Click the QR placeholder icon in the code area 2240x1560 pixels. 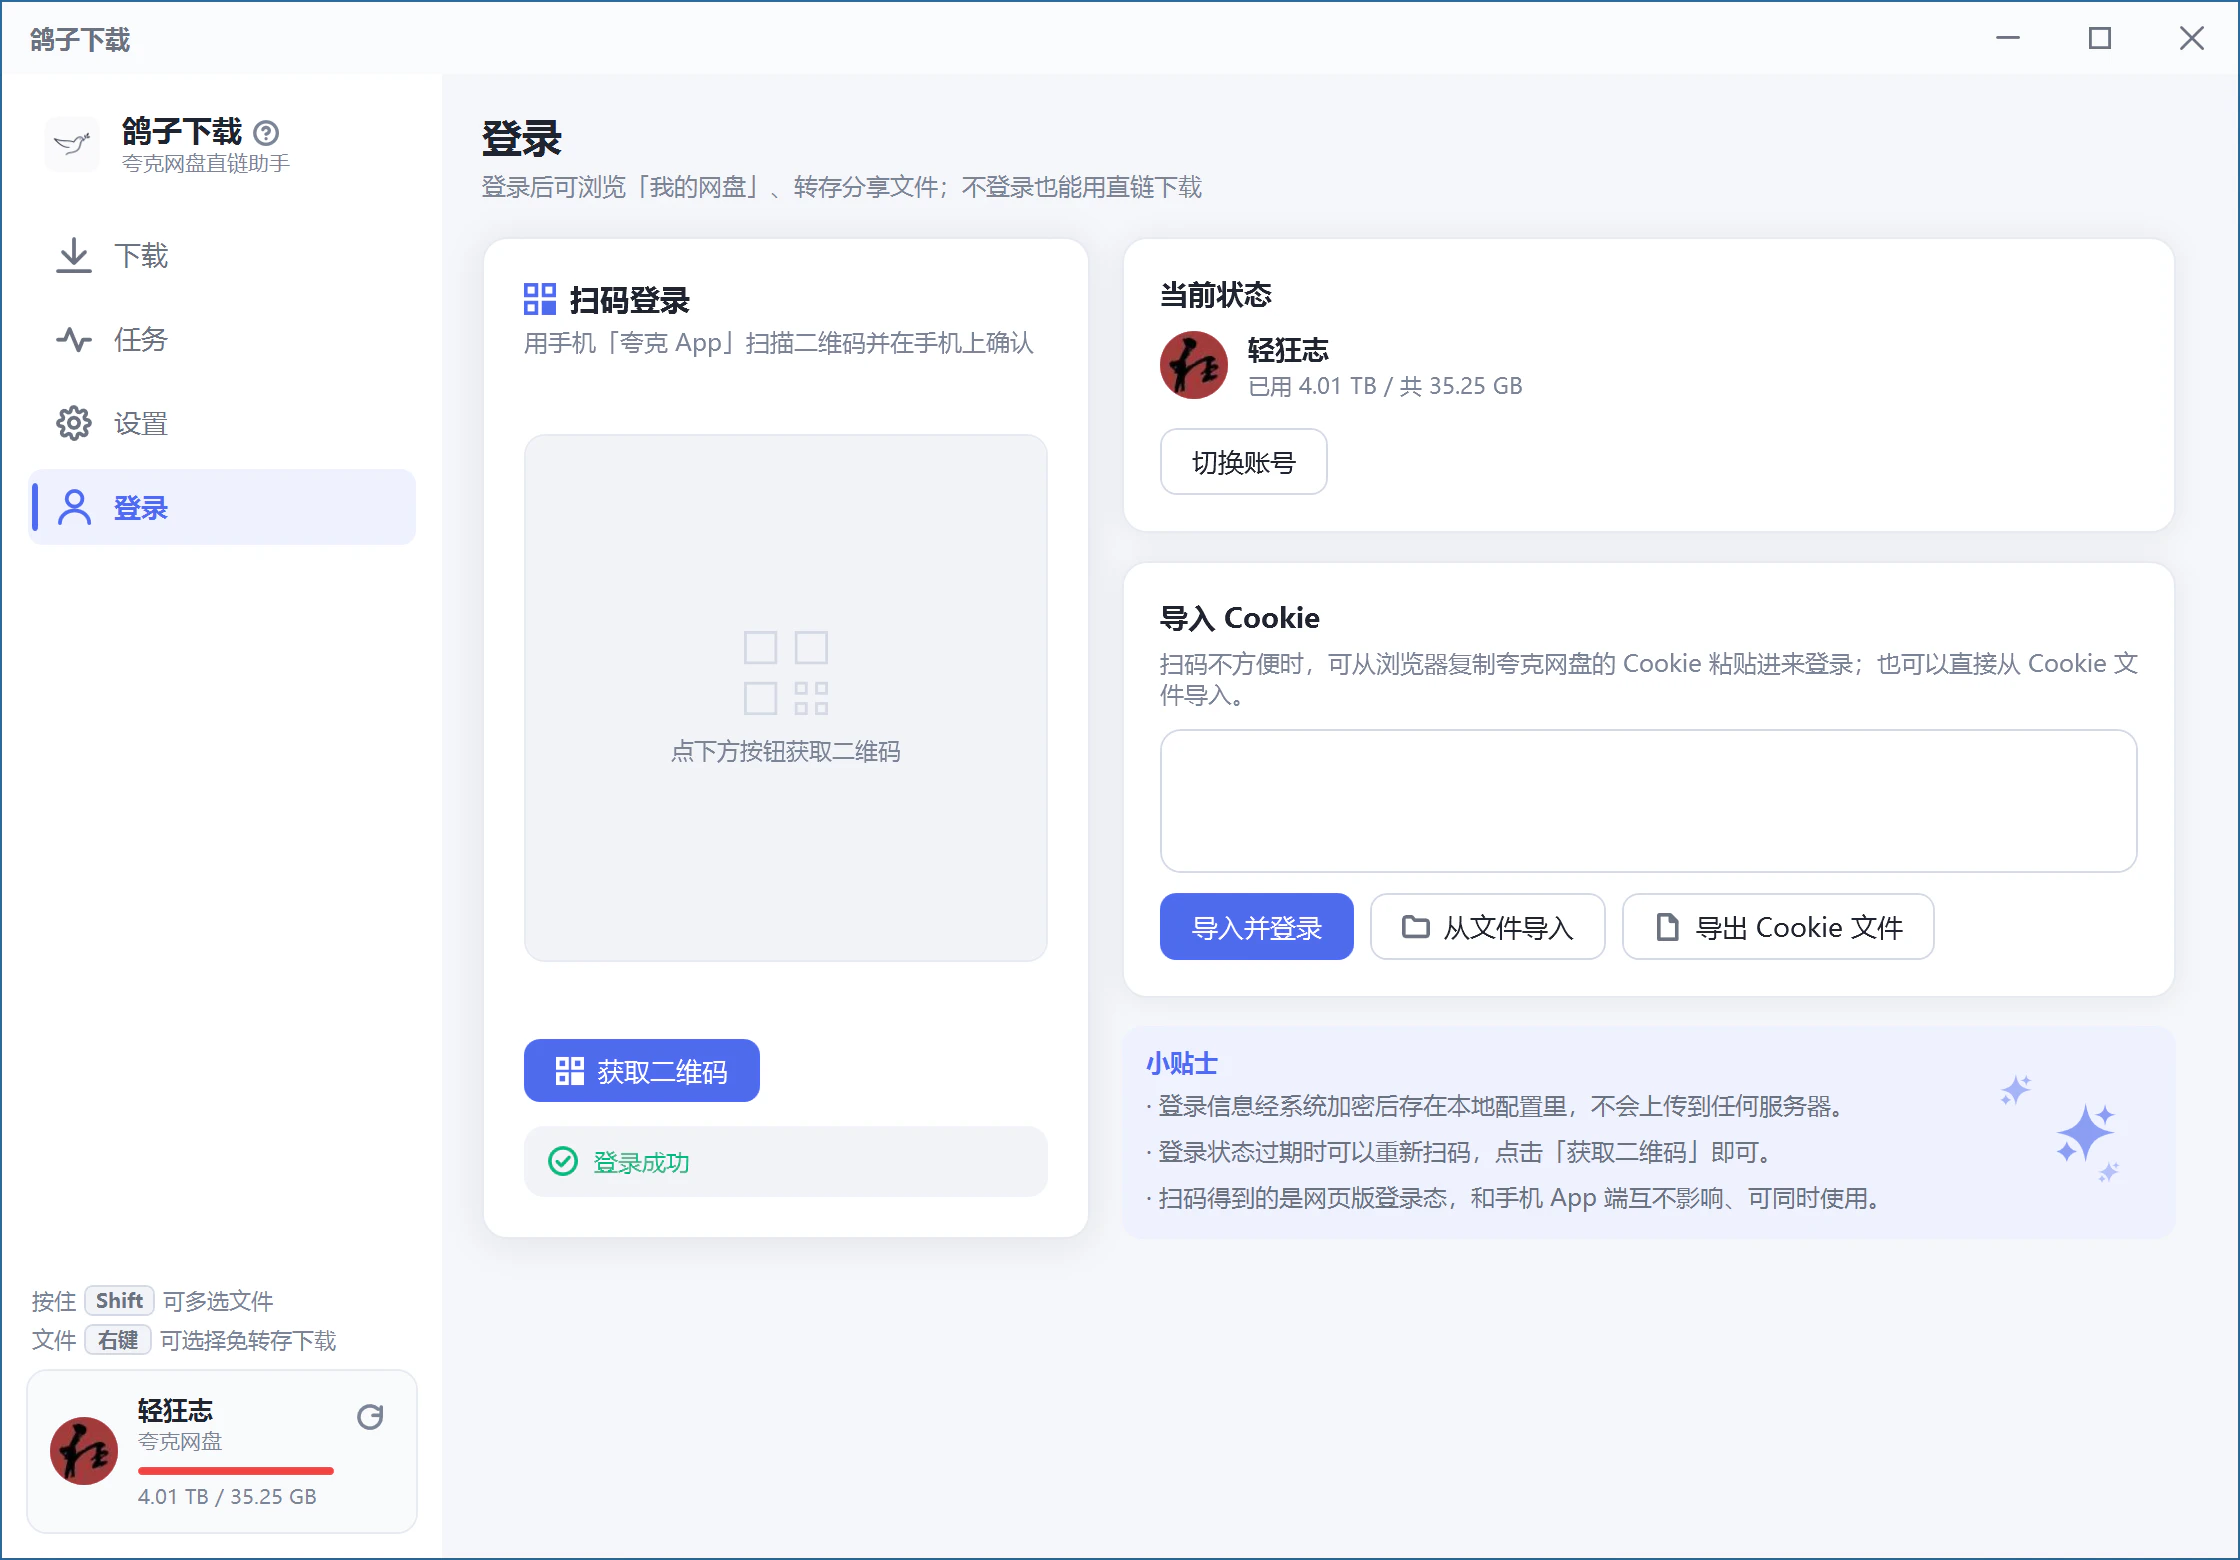786,673
